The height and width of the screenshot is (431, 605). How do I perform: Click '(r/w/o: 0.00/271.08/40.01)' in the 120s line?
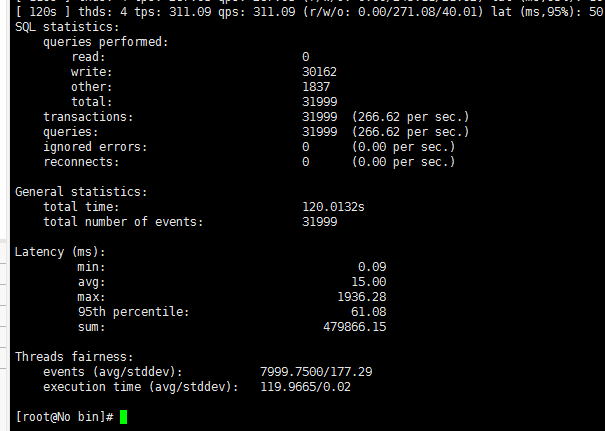pos(393,12)
